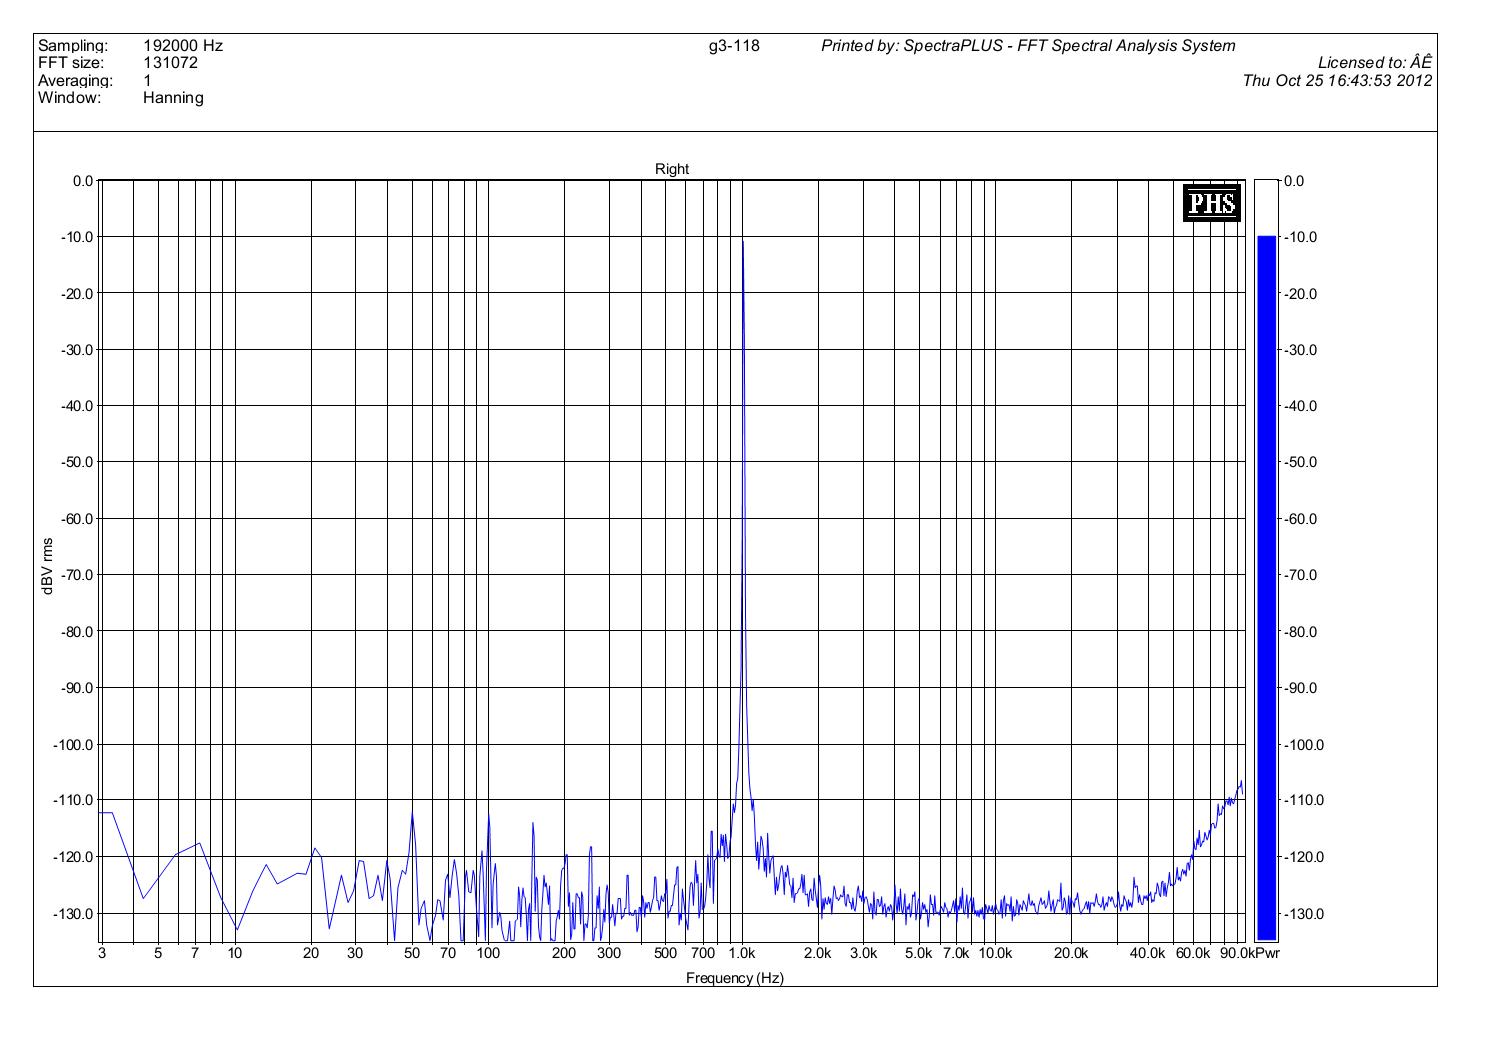This screenshot has width=1500, height=1050.
Task: Click the "Window:" label
Action: (70, 98)
